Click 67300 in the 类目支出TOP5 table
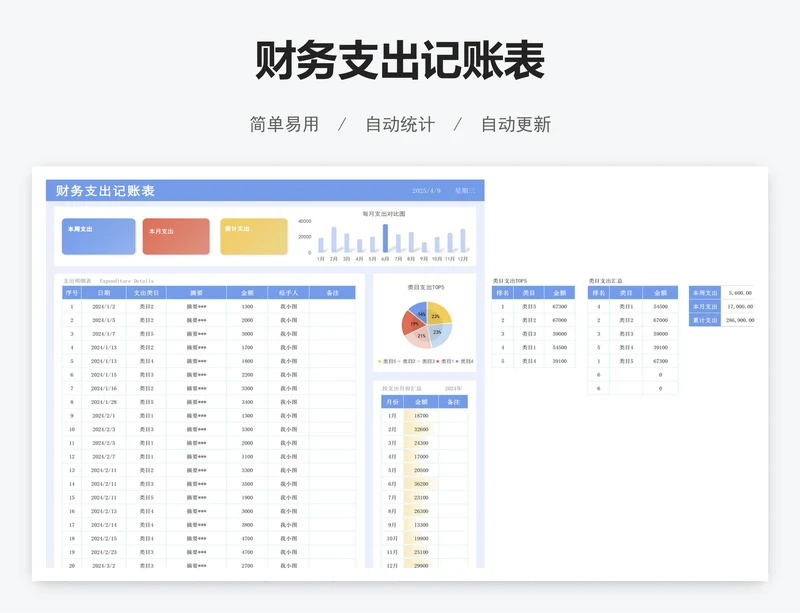 [x=559, y=307]
